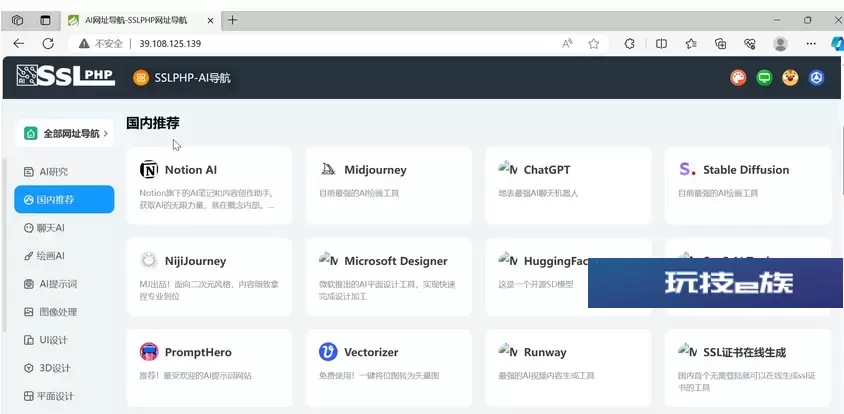Viewport: 844px width, 414px height.
Task: Close the AI网址导航 browser tab
Action: click(x=210, y=20)
